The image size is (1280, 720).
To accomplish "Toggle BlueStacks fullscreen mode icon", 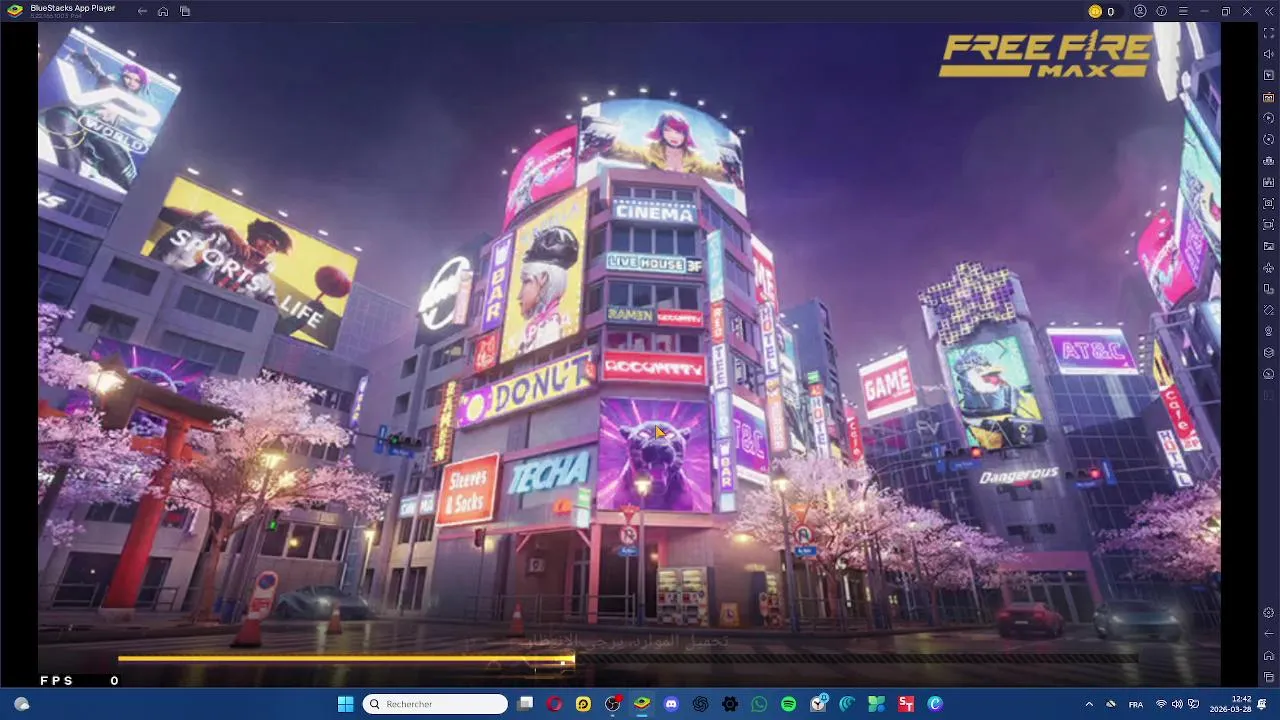I will (1269, 33).
